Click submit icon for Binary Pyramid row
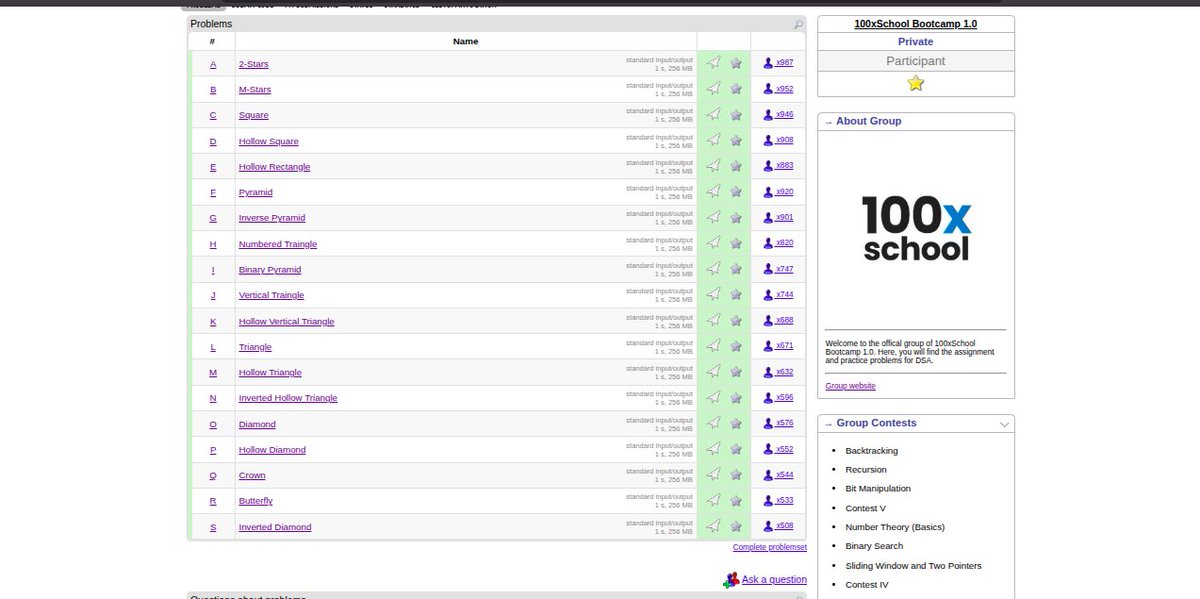The width and height of the screenshot is (1200, 599). click(x=713, y=269)
